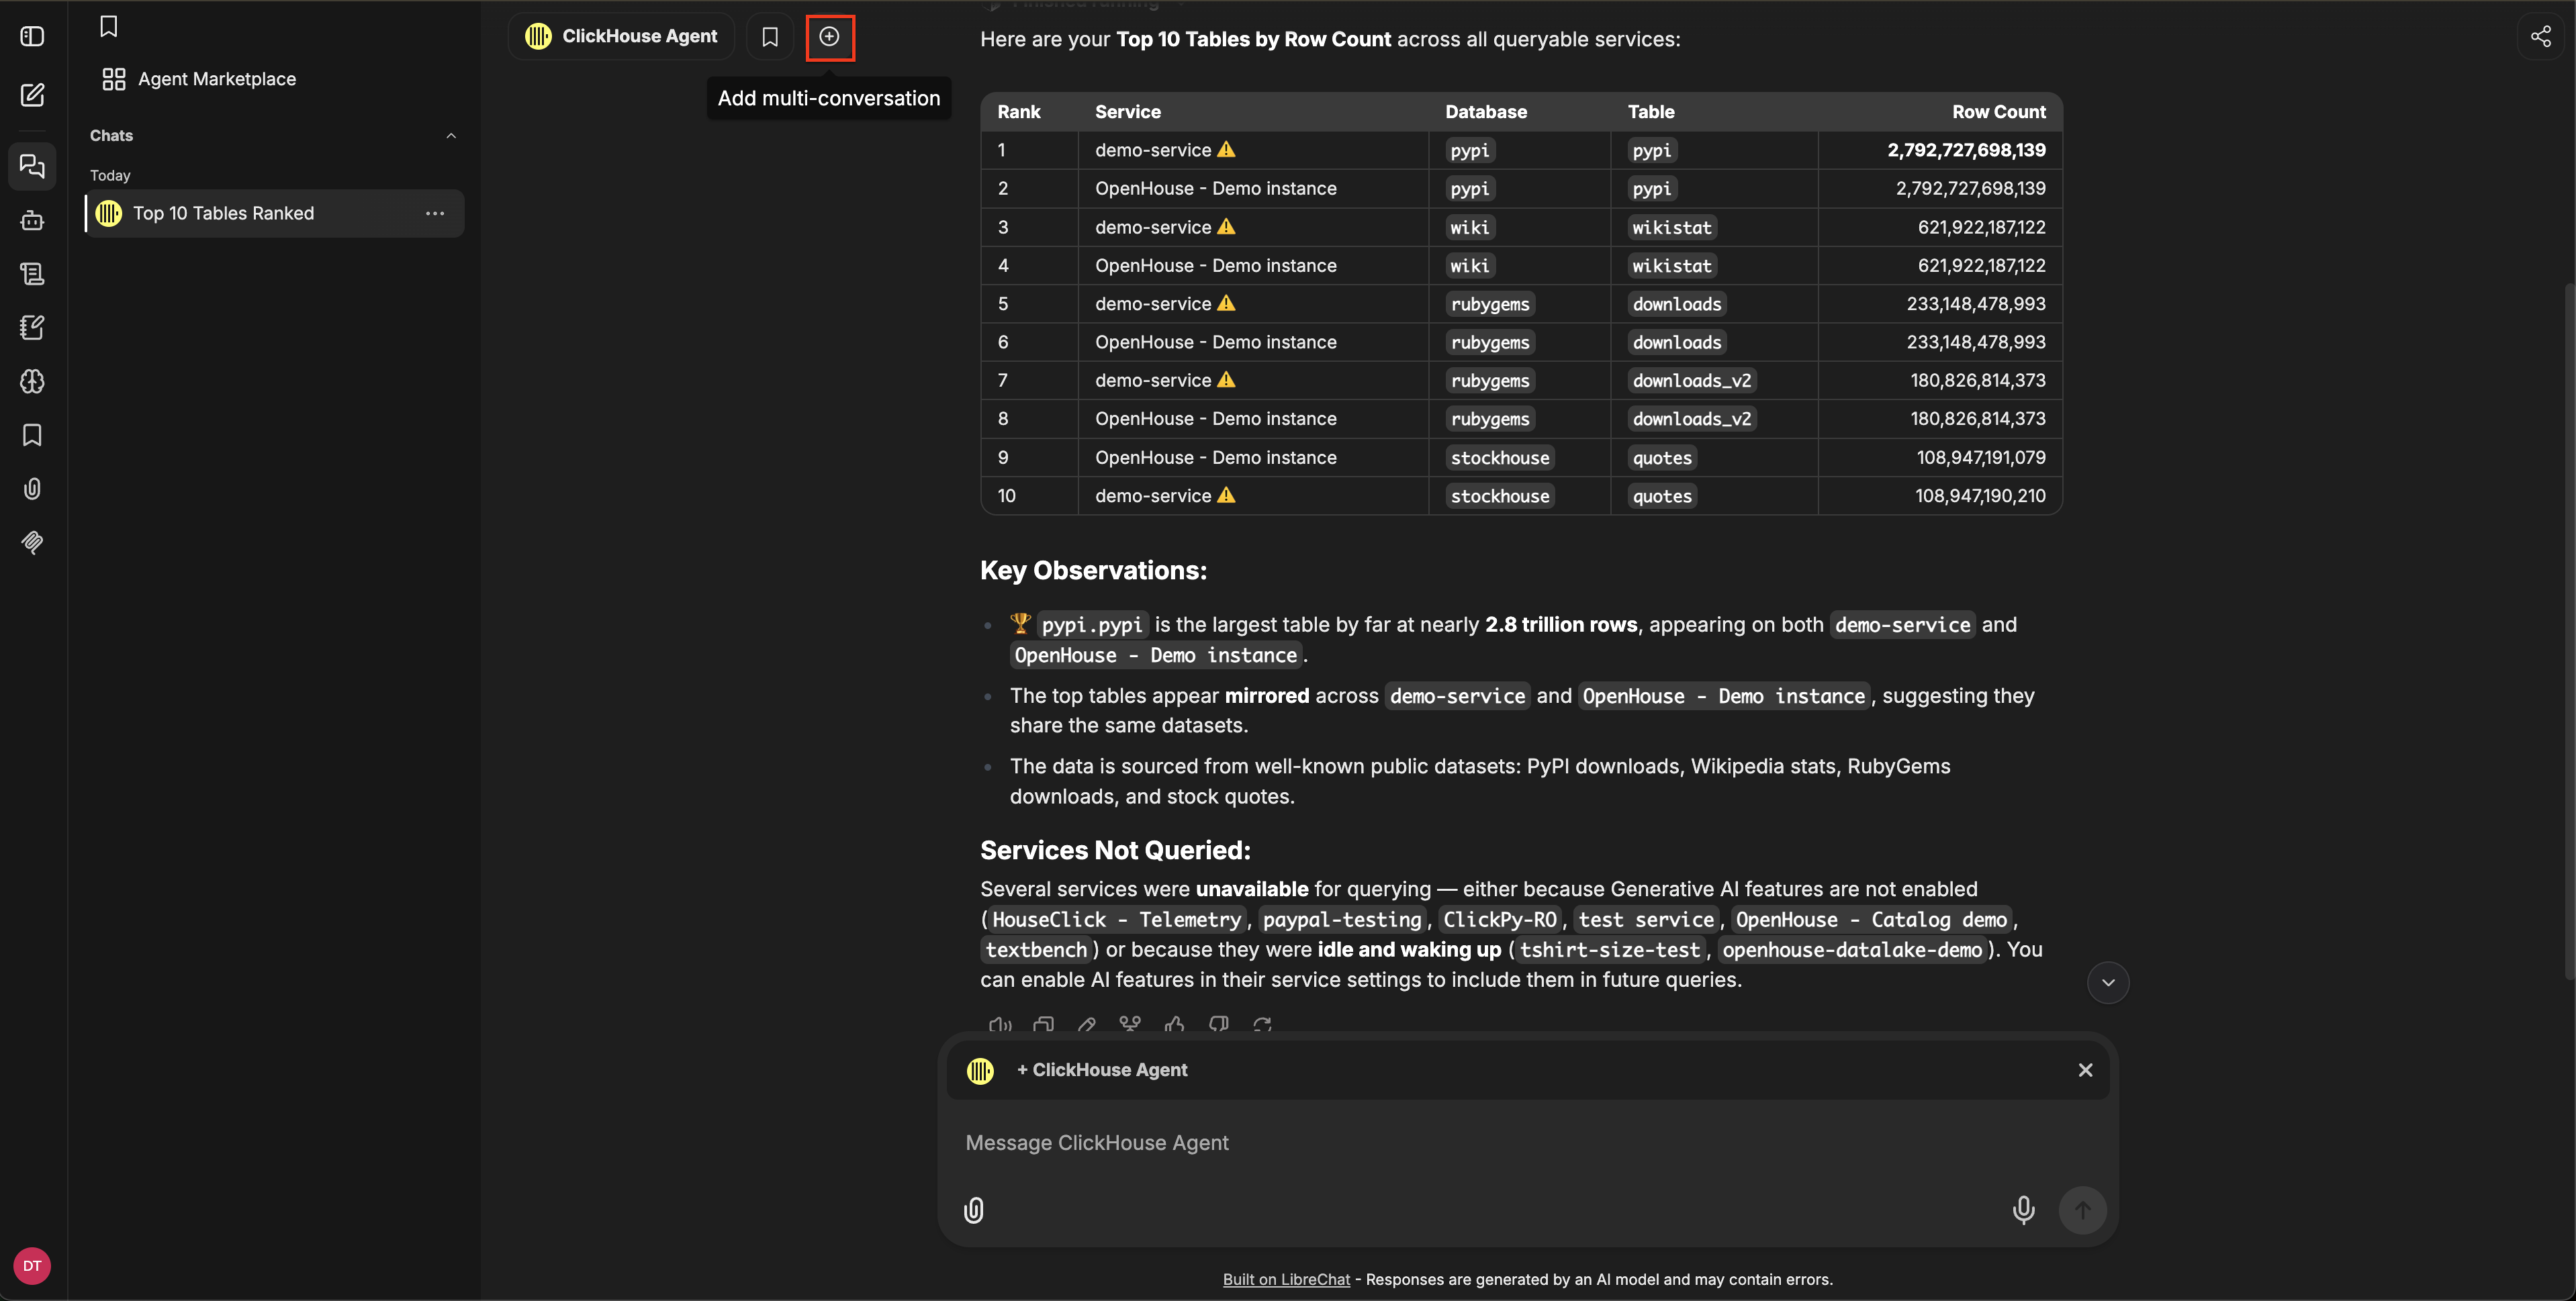Click the bold 2,792,727,698,139 in rank 1
Viewport: 2576px width, 1301px height.
pos(1967,150)
